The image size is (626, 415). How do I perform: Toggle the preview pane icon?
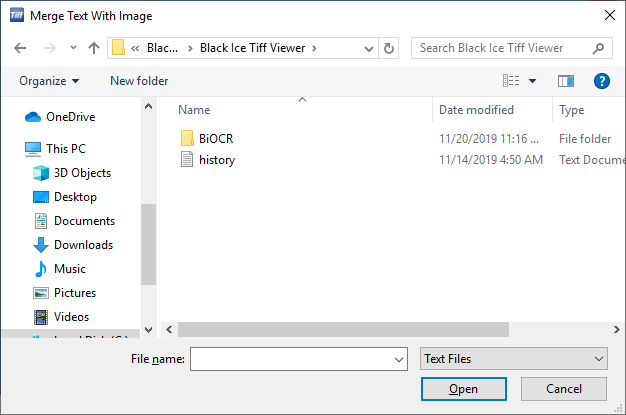[566, 81]
